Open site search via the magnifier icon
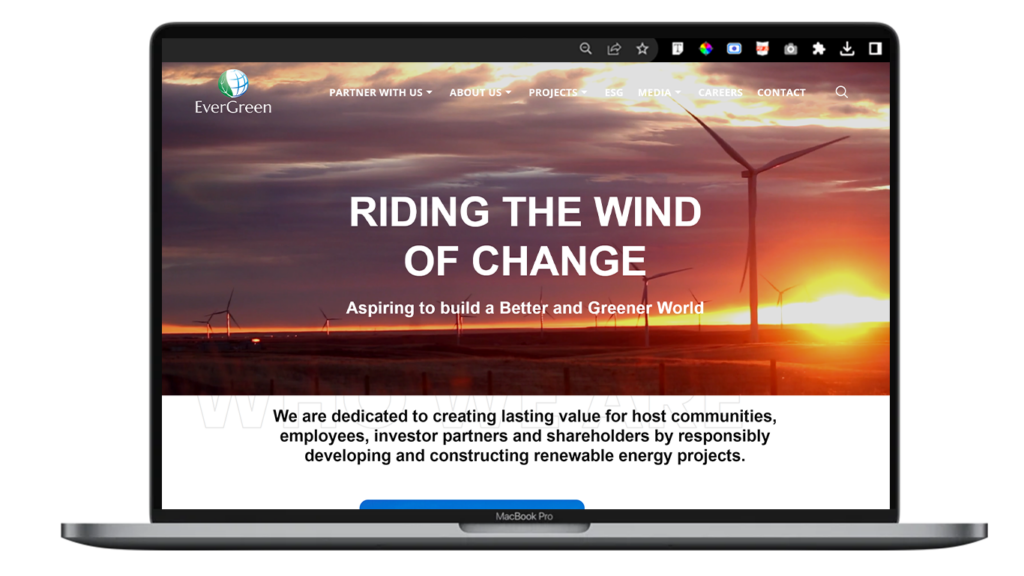1024x576 pixels. (841, 91)
